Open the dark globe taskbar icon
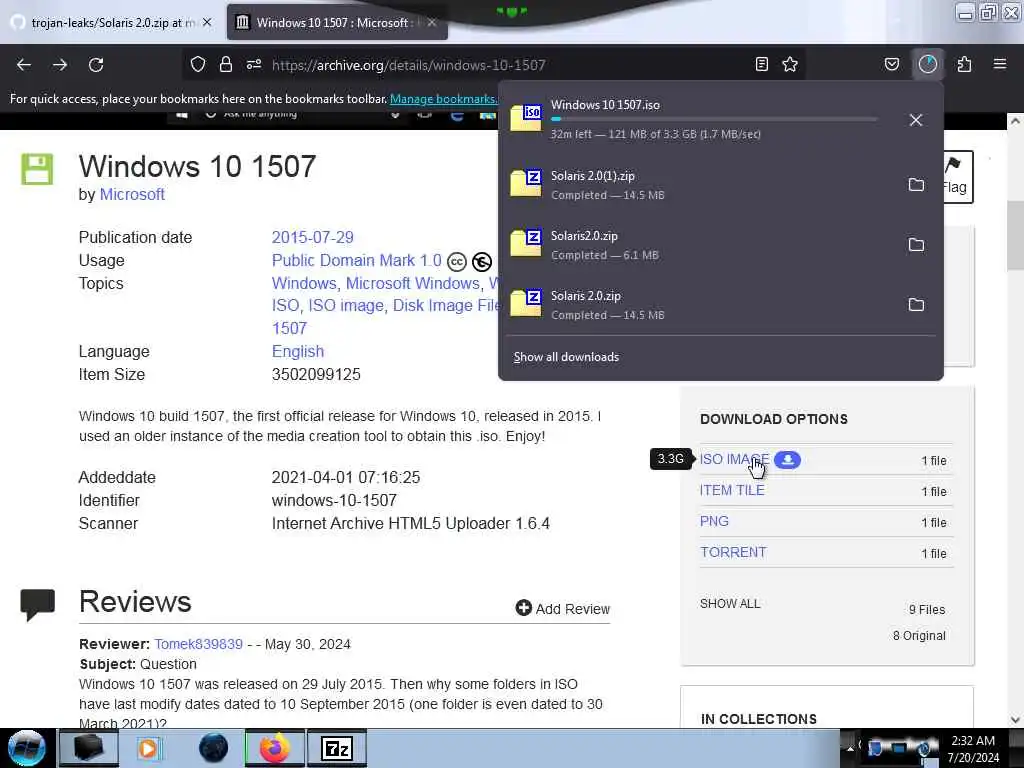The height and width of the screenshot is (768, 1024). point(214,748)
